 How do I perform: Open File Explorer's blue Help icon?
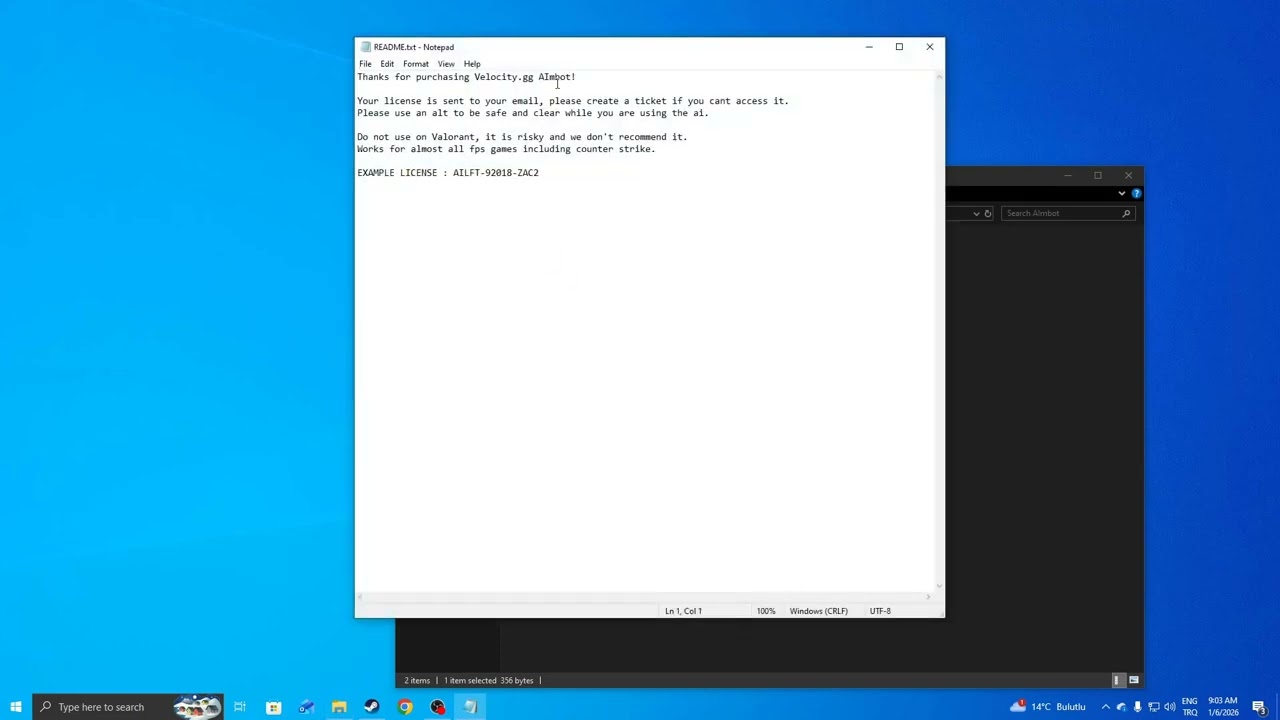[x=1136, y=193]
